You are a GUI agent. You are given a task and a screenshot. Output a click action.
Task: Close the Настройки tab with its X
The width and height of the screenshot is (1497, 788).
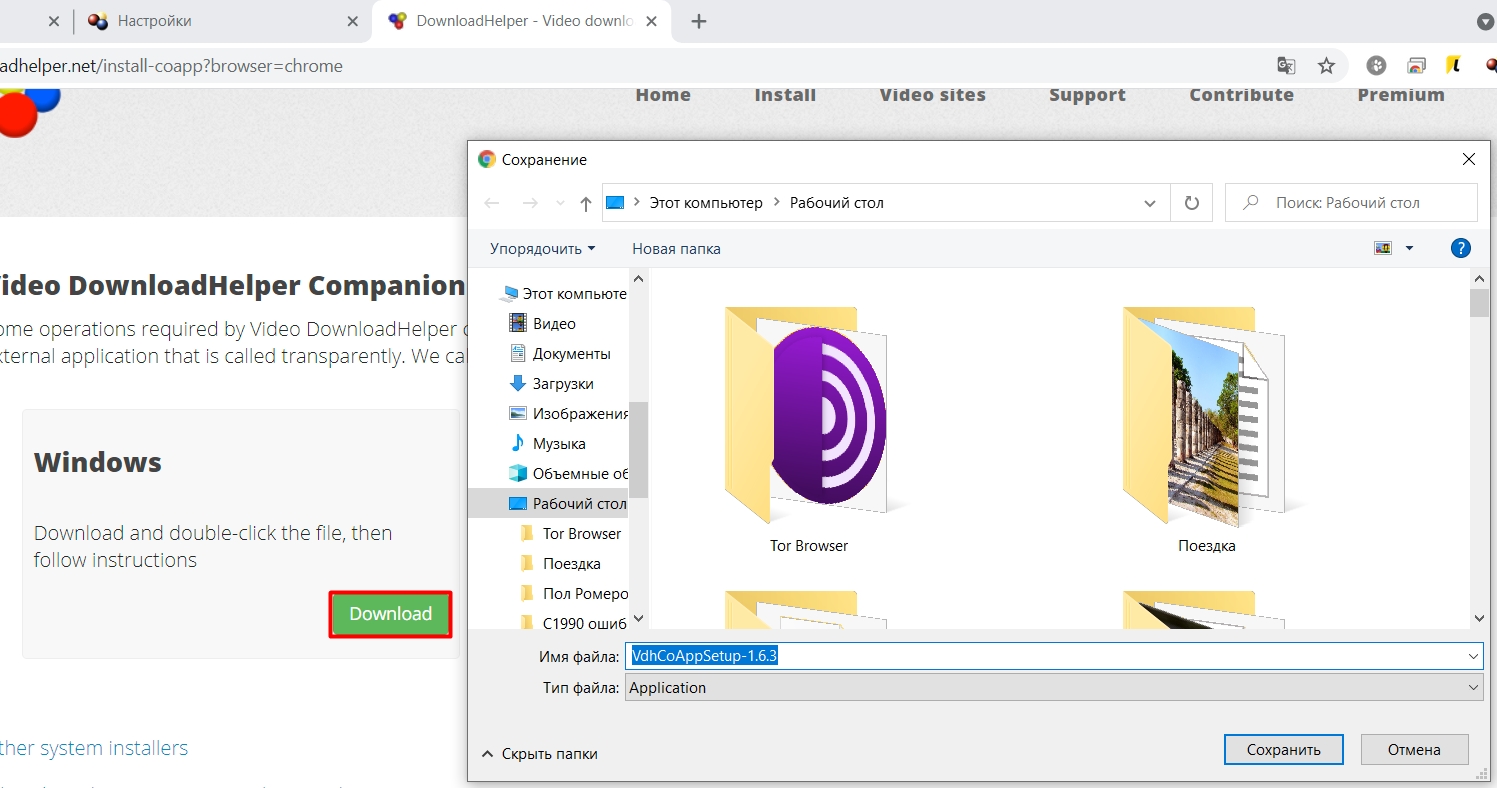[352, 21]
